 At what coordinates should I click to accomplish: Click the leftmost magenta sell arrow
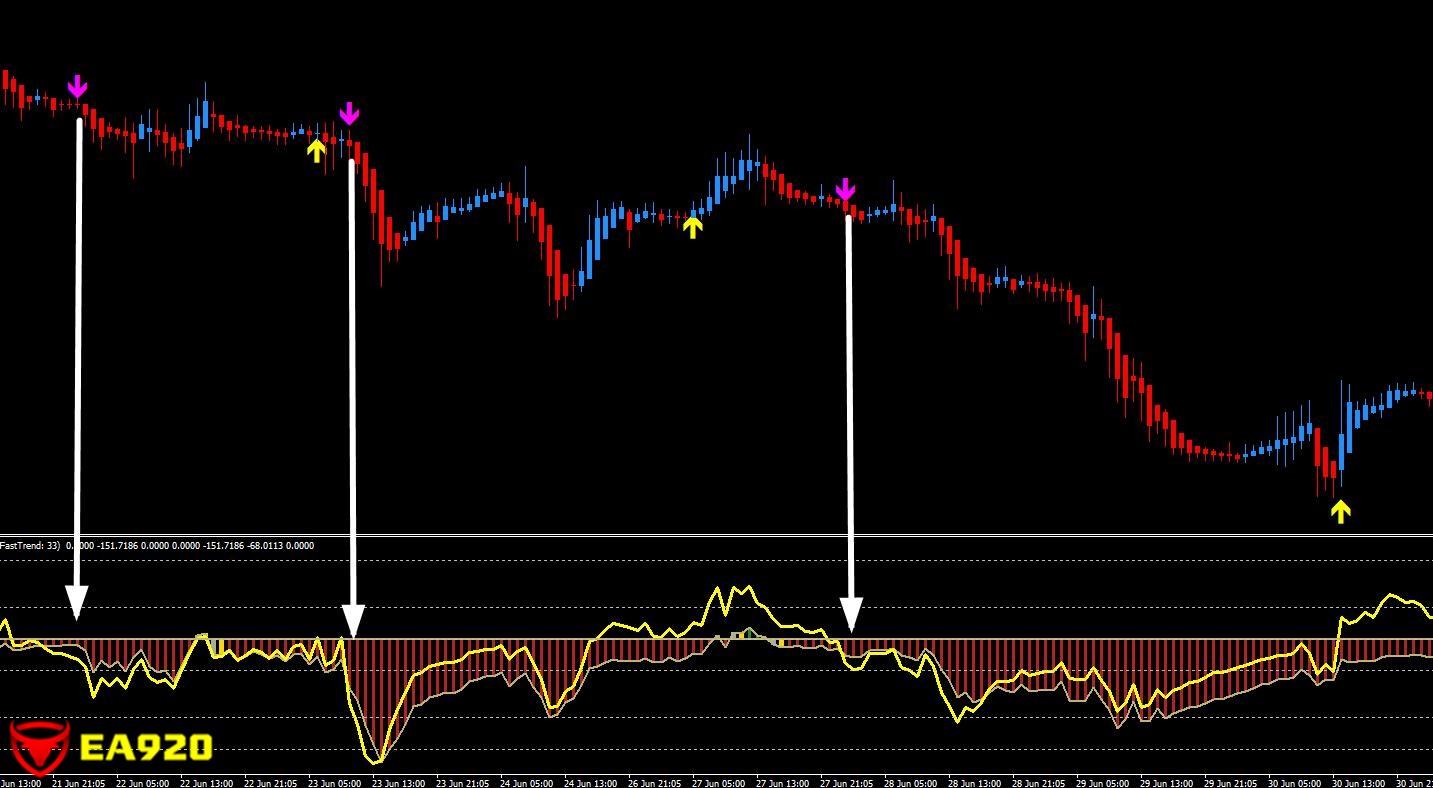click(77, 88)
